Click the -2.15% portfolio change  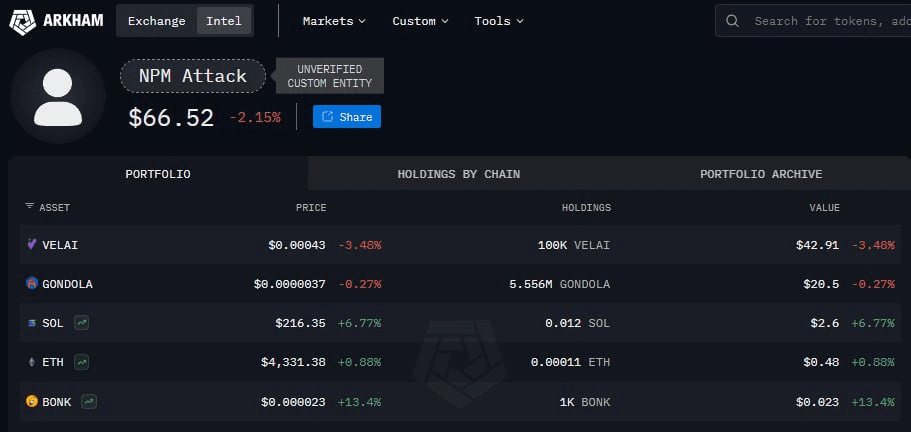pyautogui.click(x=255, y=117)
